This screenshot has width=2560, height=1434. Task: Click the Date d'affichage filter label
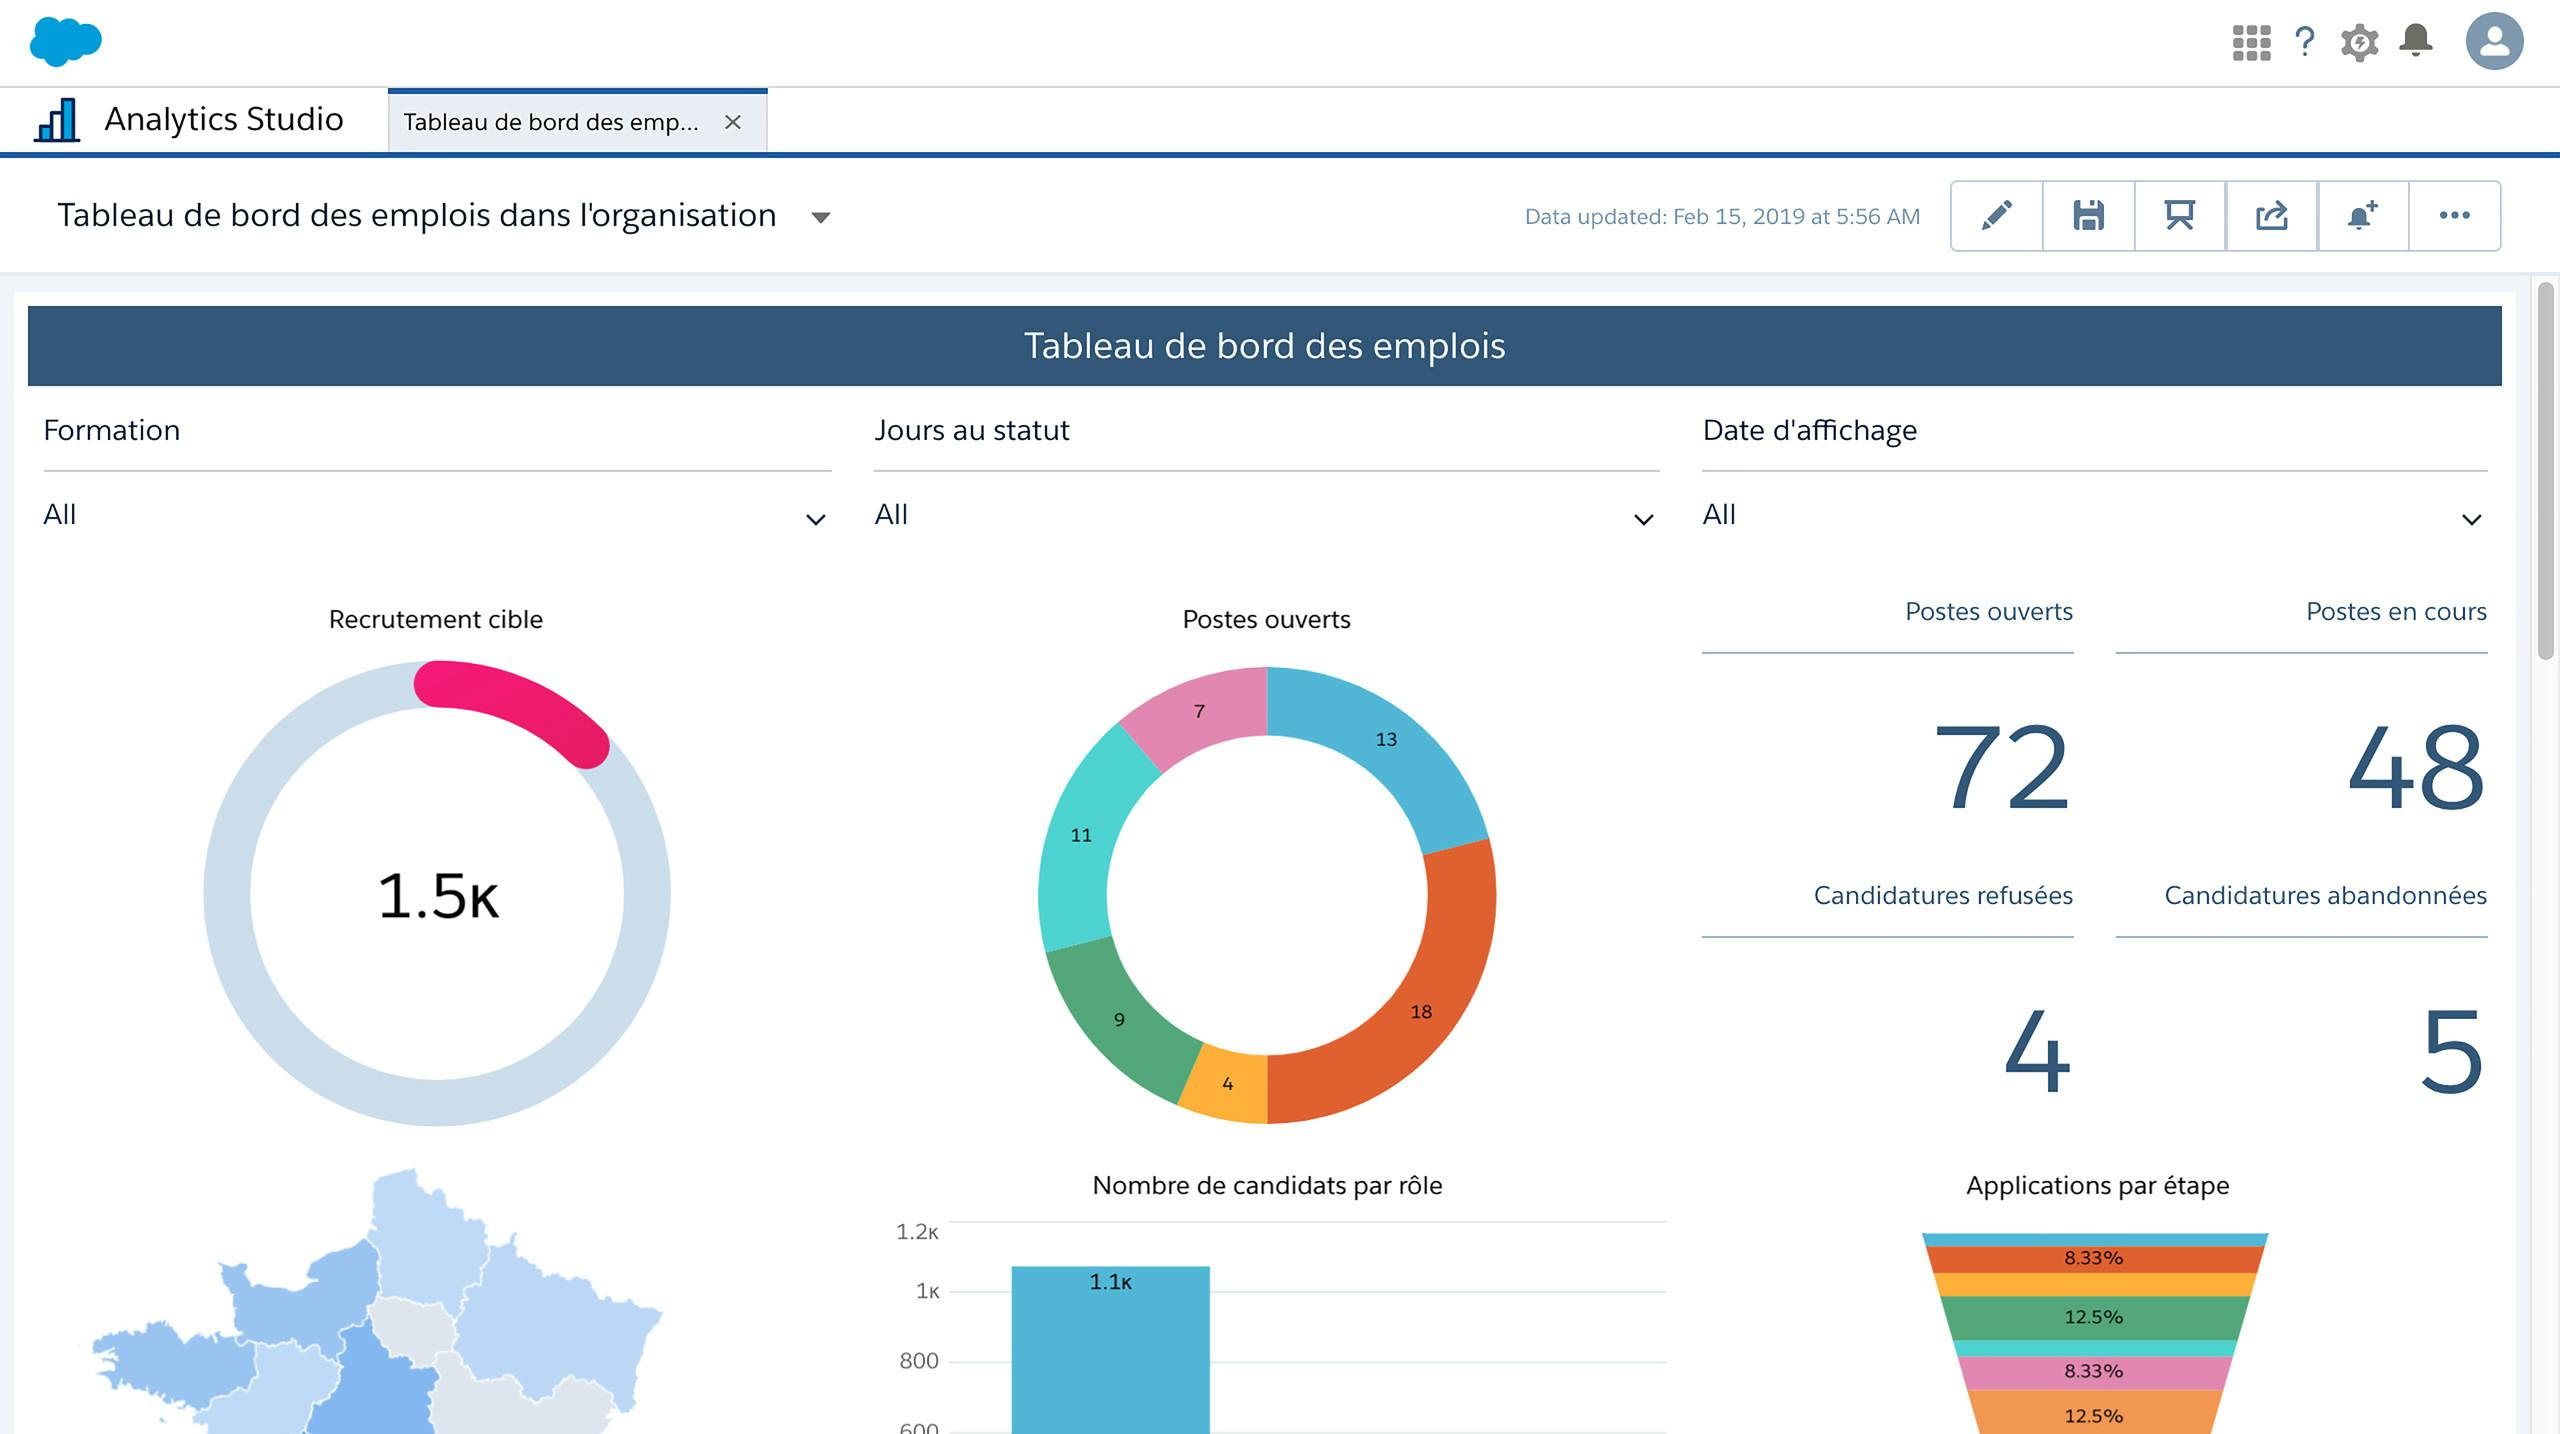[x=1810, y=431]
